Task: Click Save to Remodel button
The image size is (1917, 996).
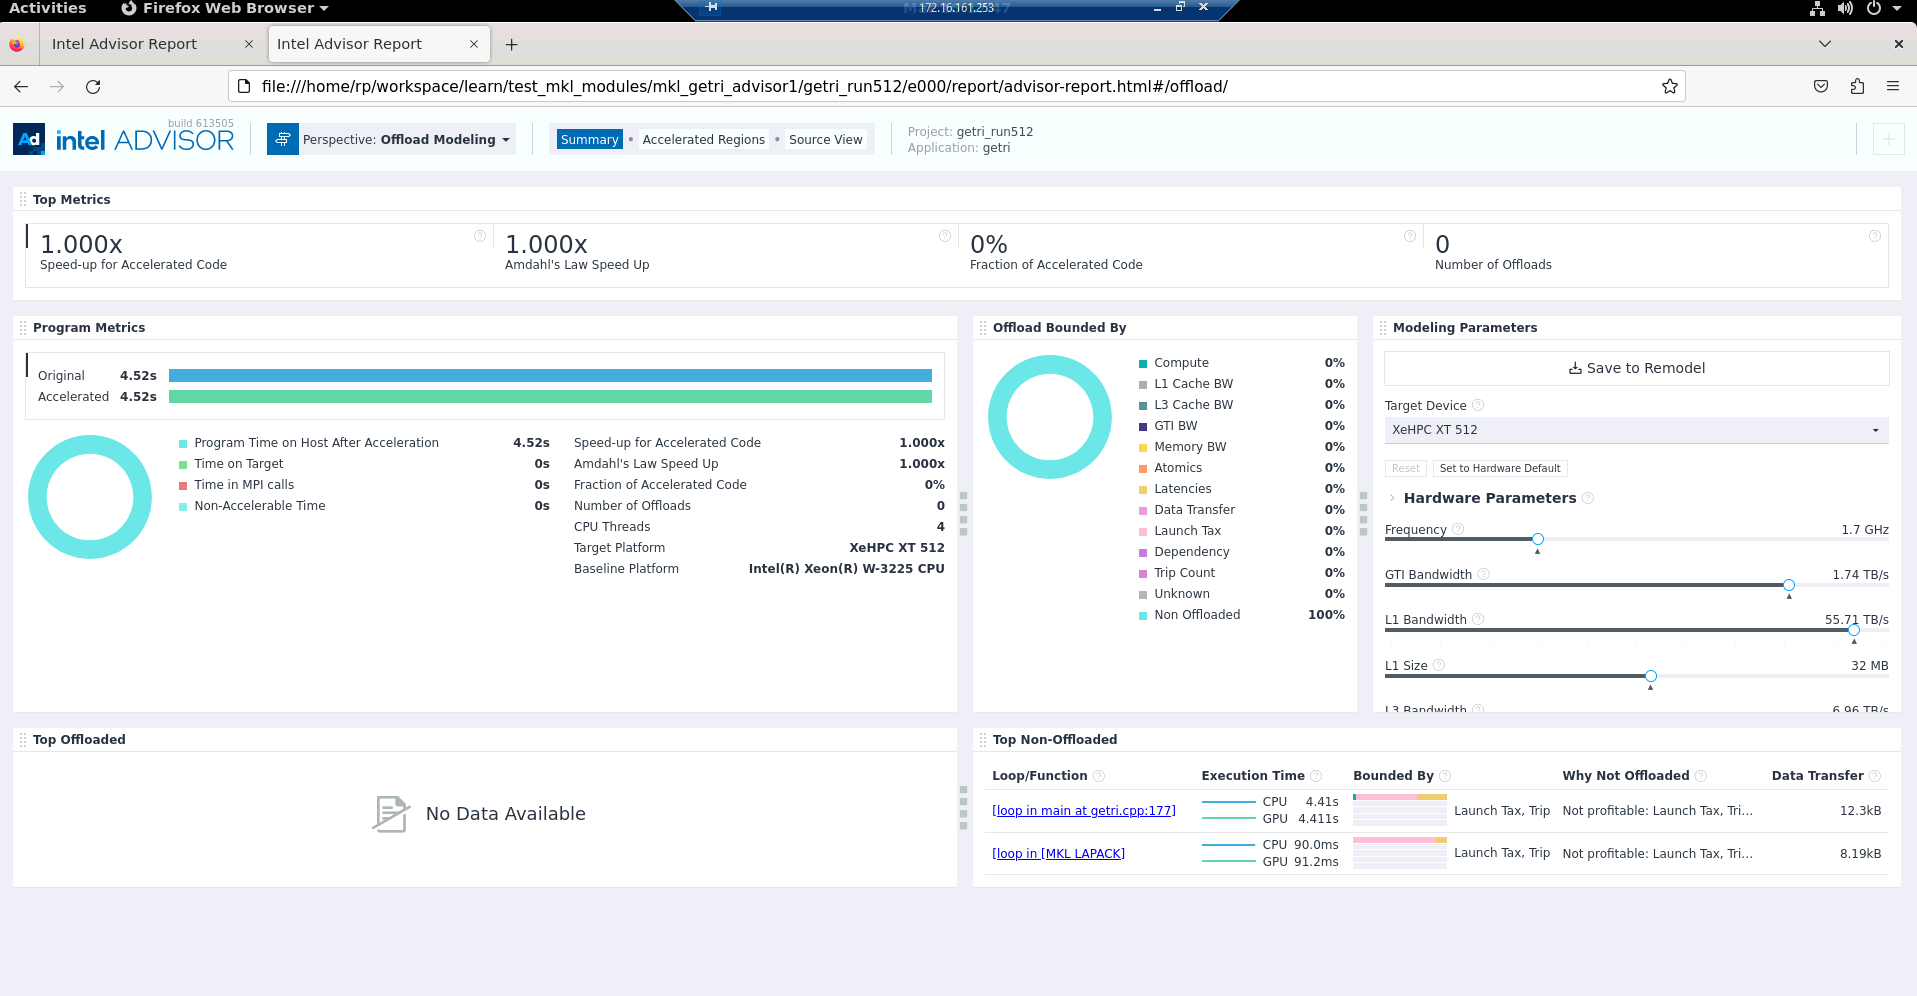Action: coord(1636,368)
